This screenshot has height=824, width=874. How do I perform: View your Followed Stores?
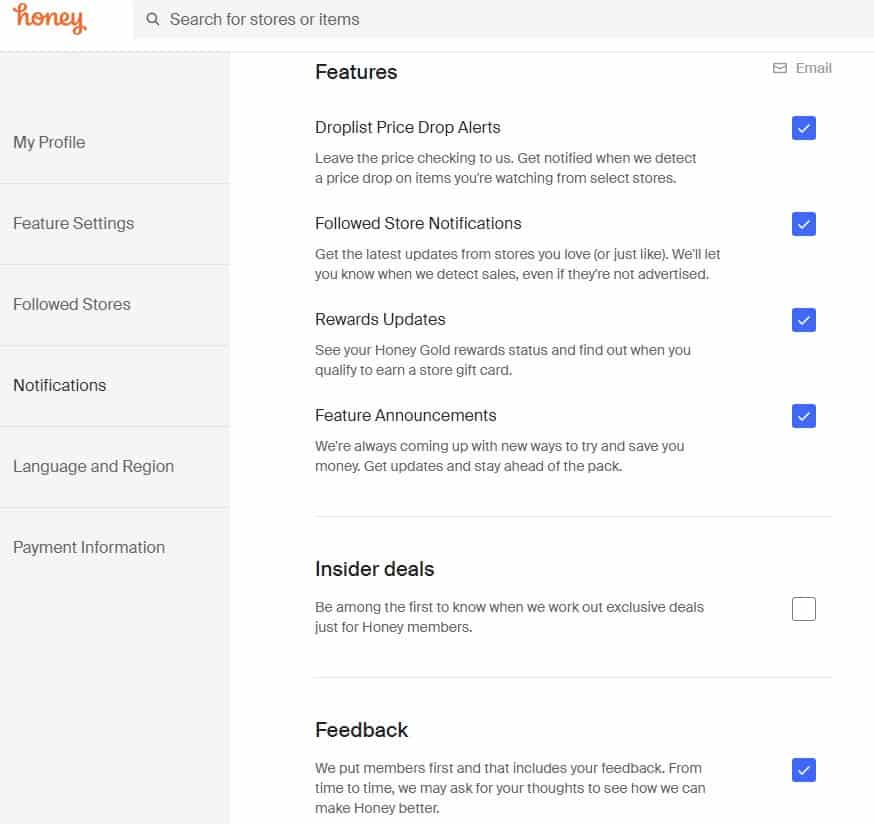pos(72,304)
